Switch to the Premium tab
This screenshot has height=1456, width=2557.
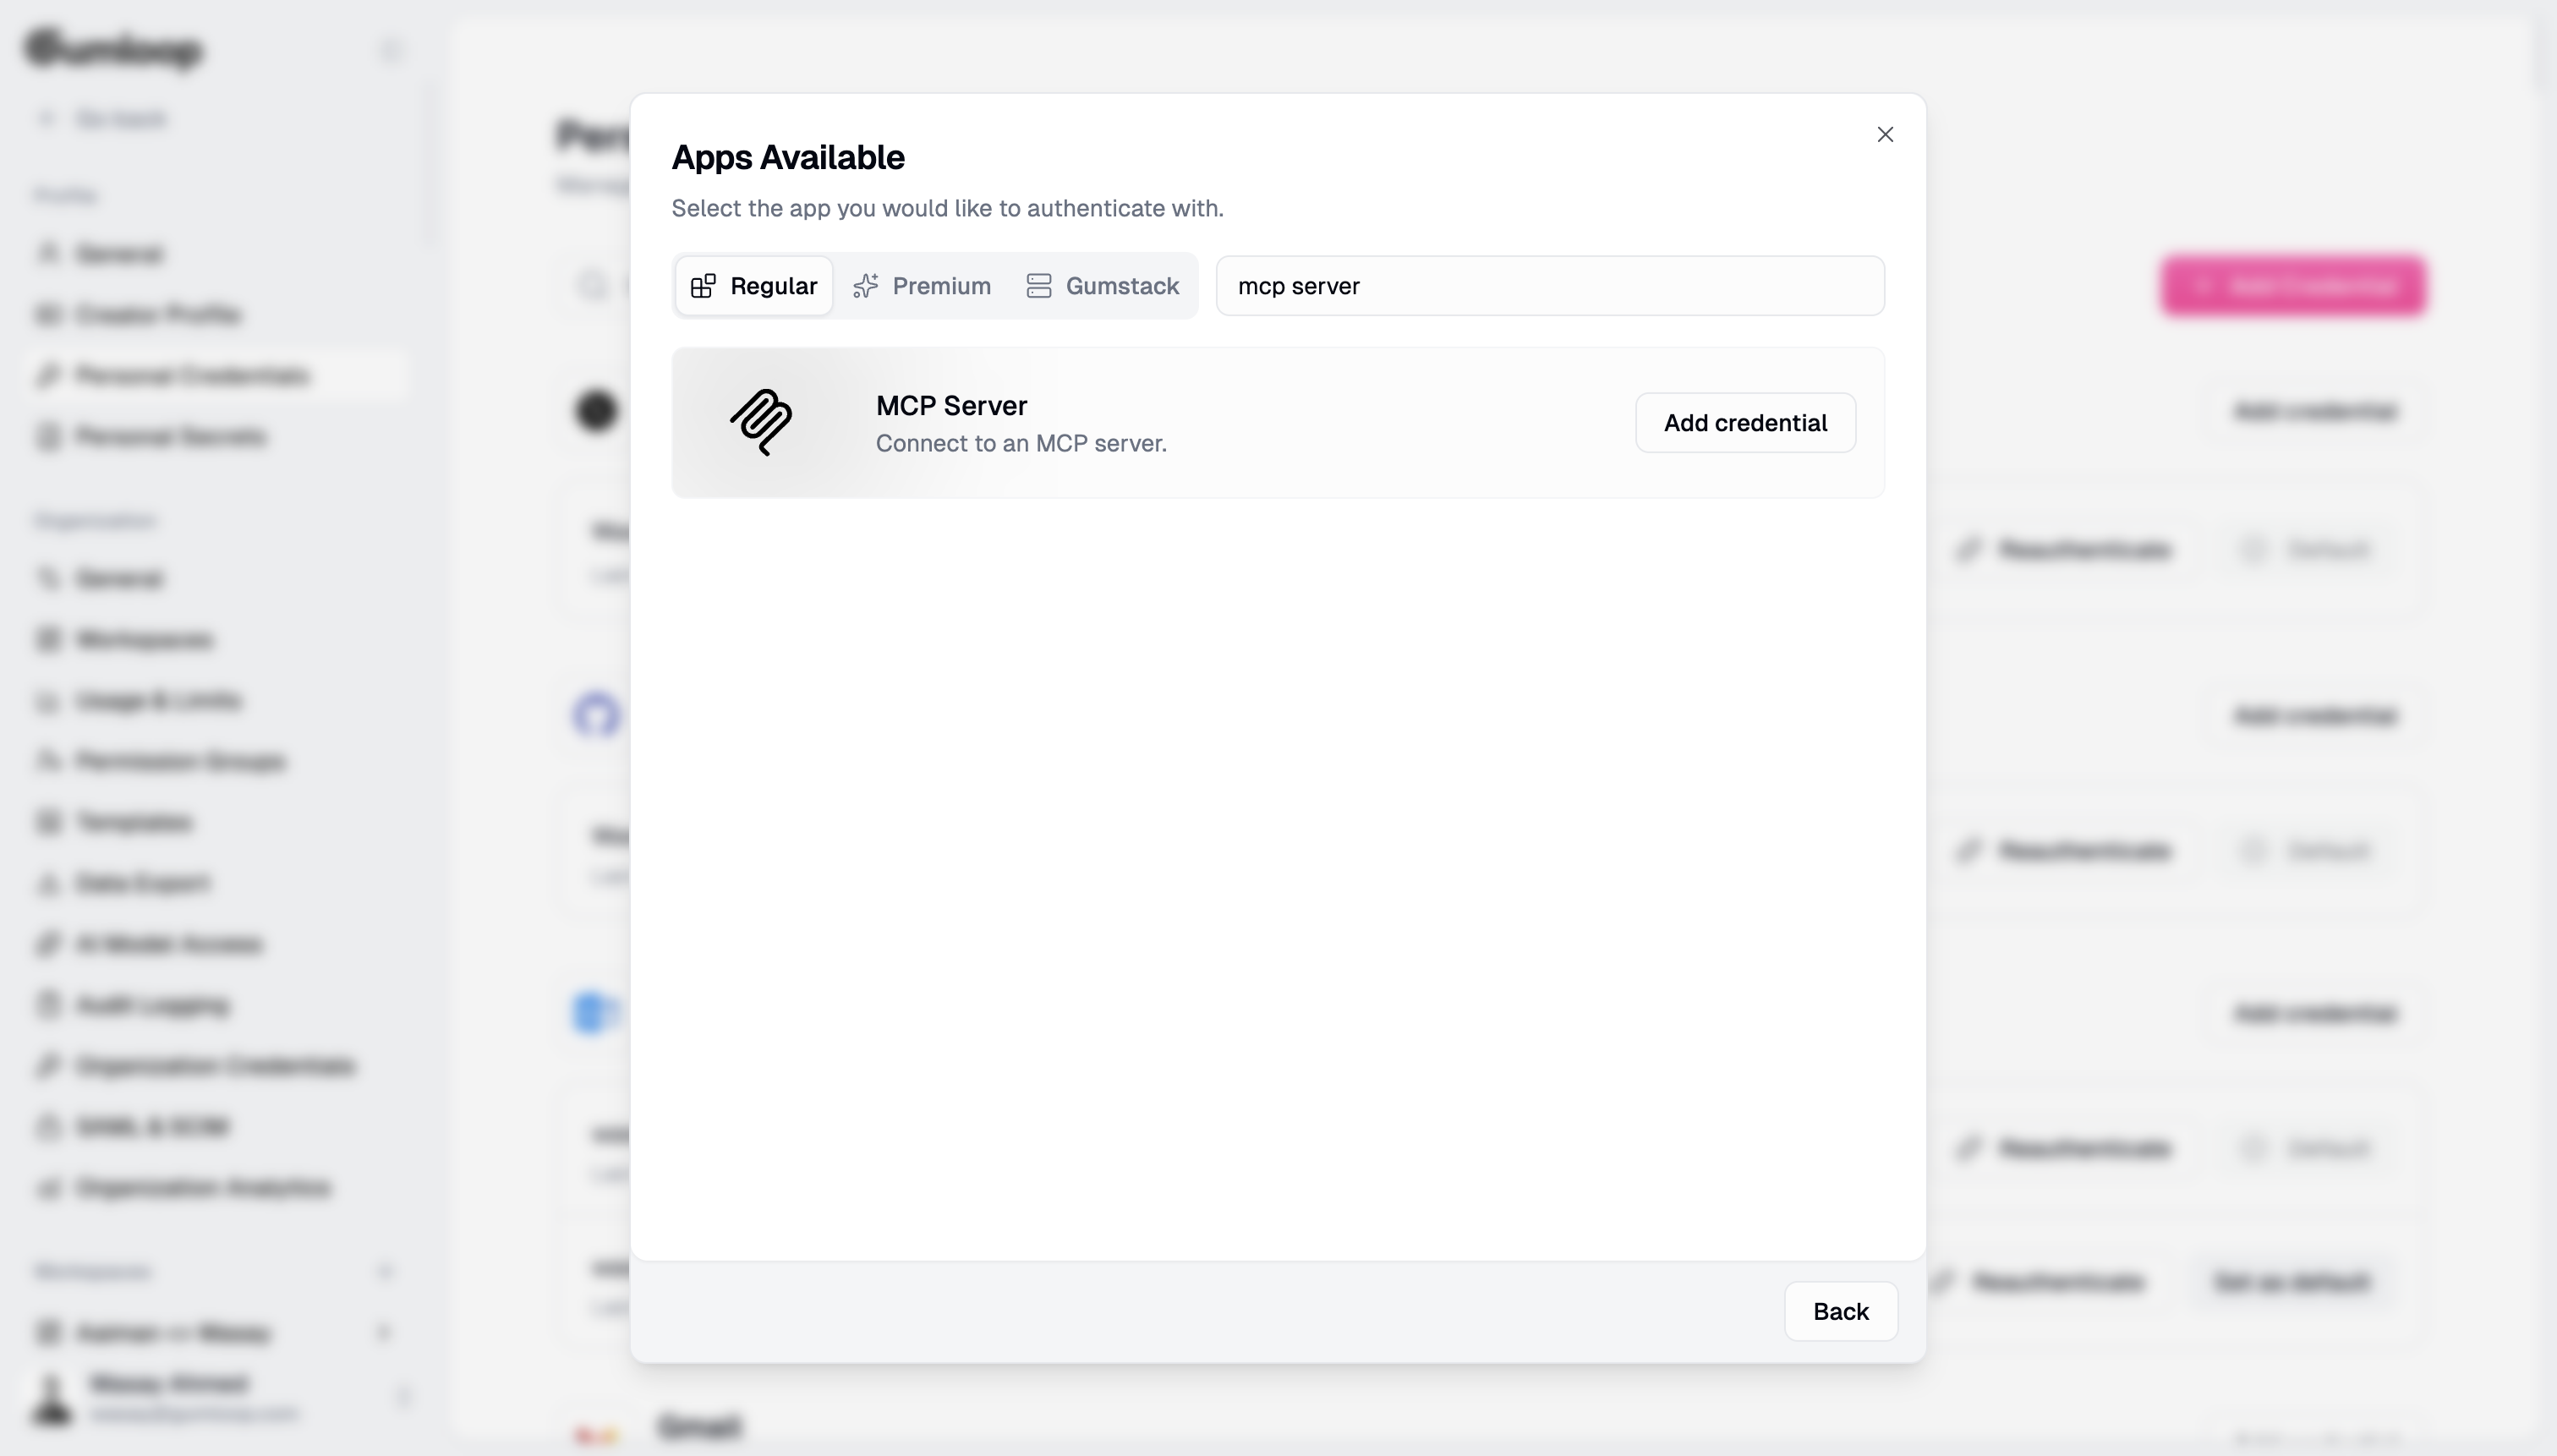tap(921, 286)
